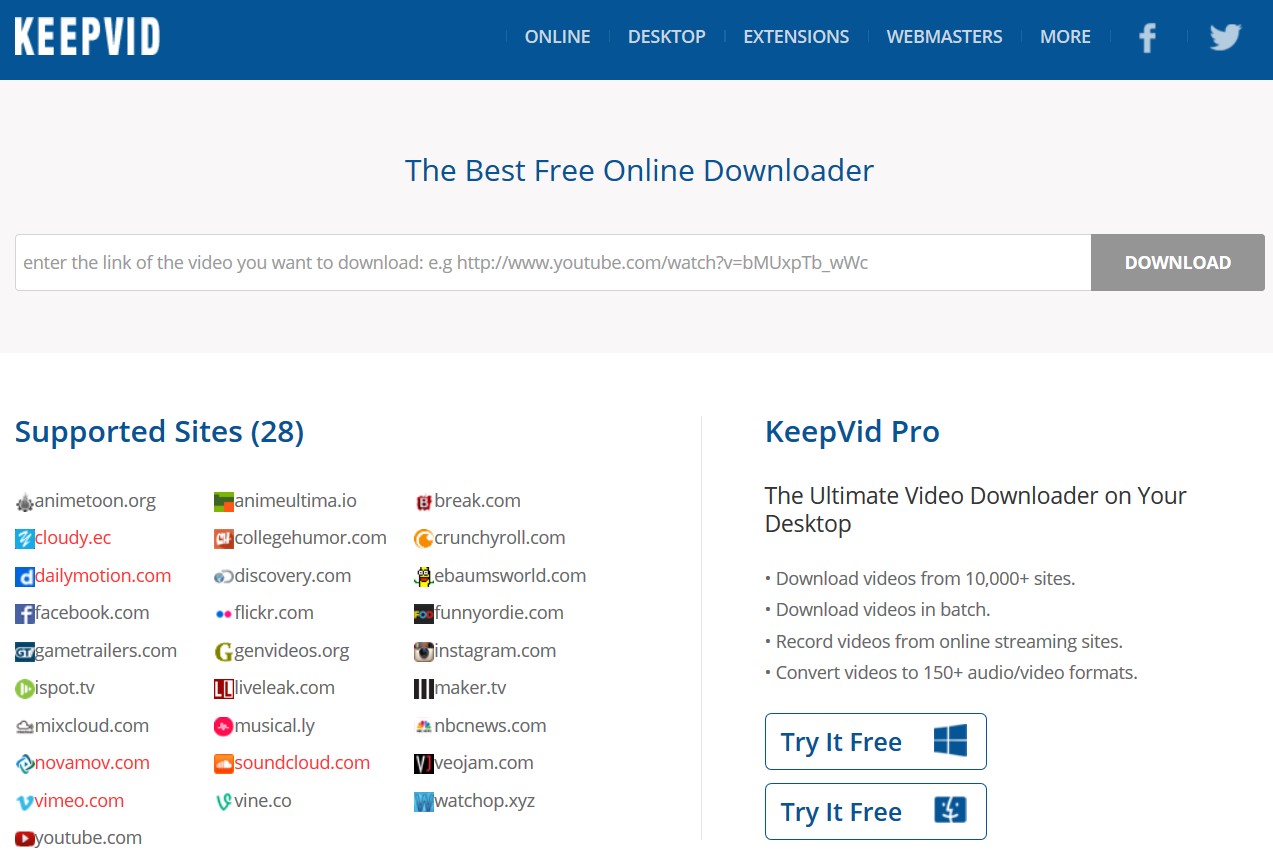Click the youtube.com site icon
The image size is (1273, 857).
25,839
